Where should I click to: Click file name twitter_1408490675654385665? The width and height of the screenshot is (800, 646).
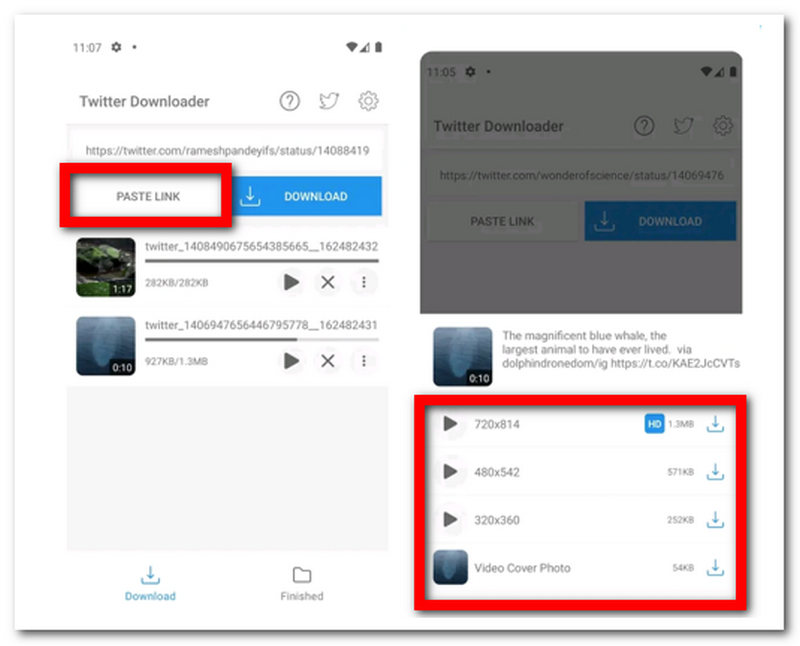click(x=261, y=246)
